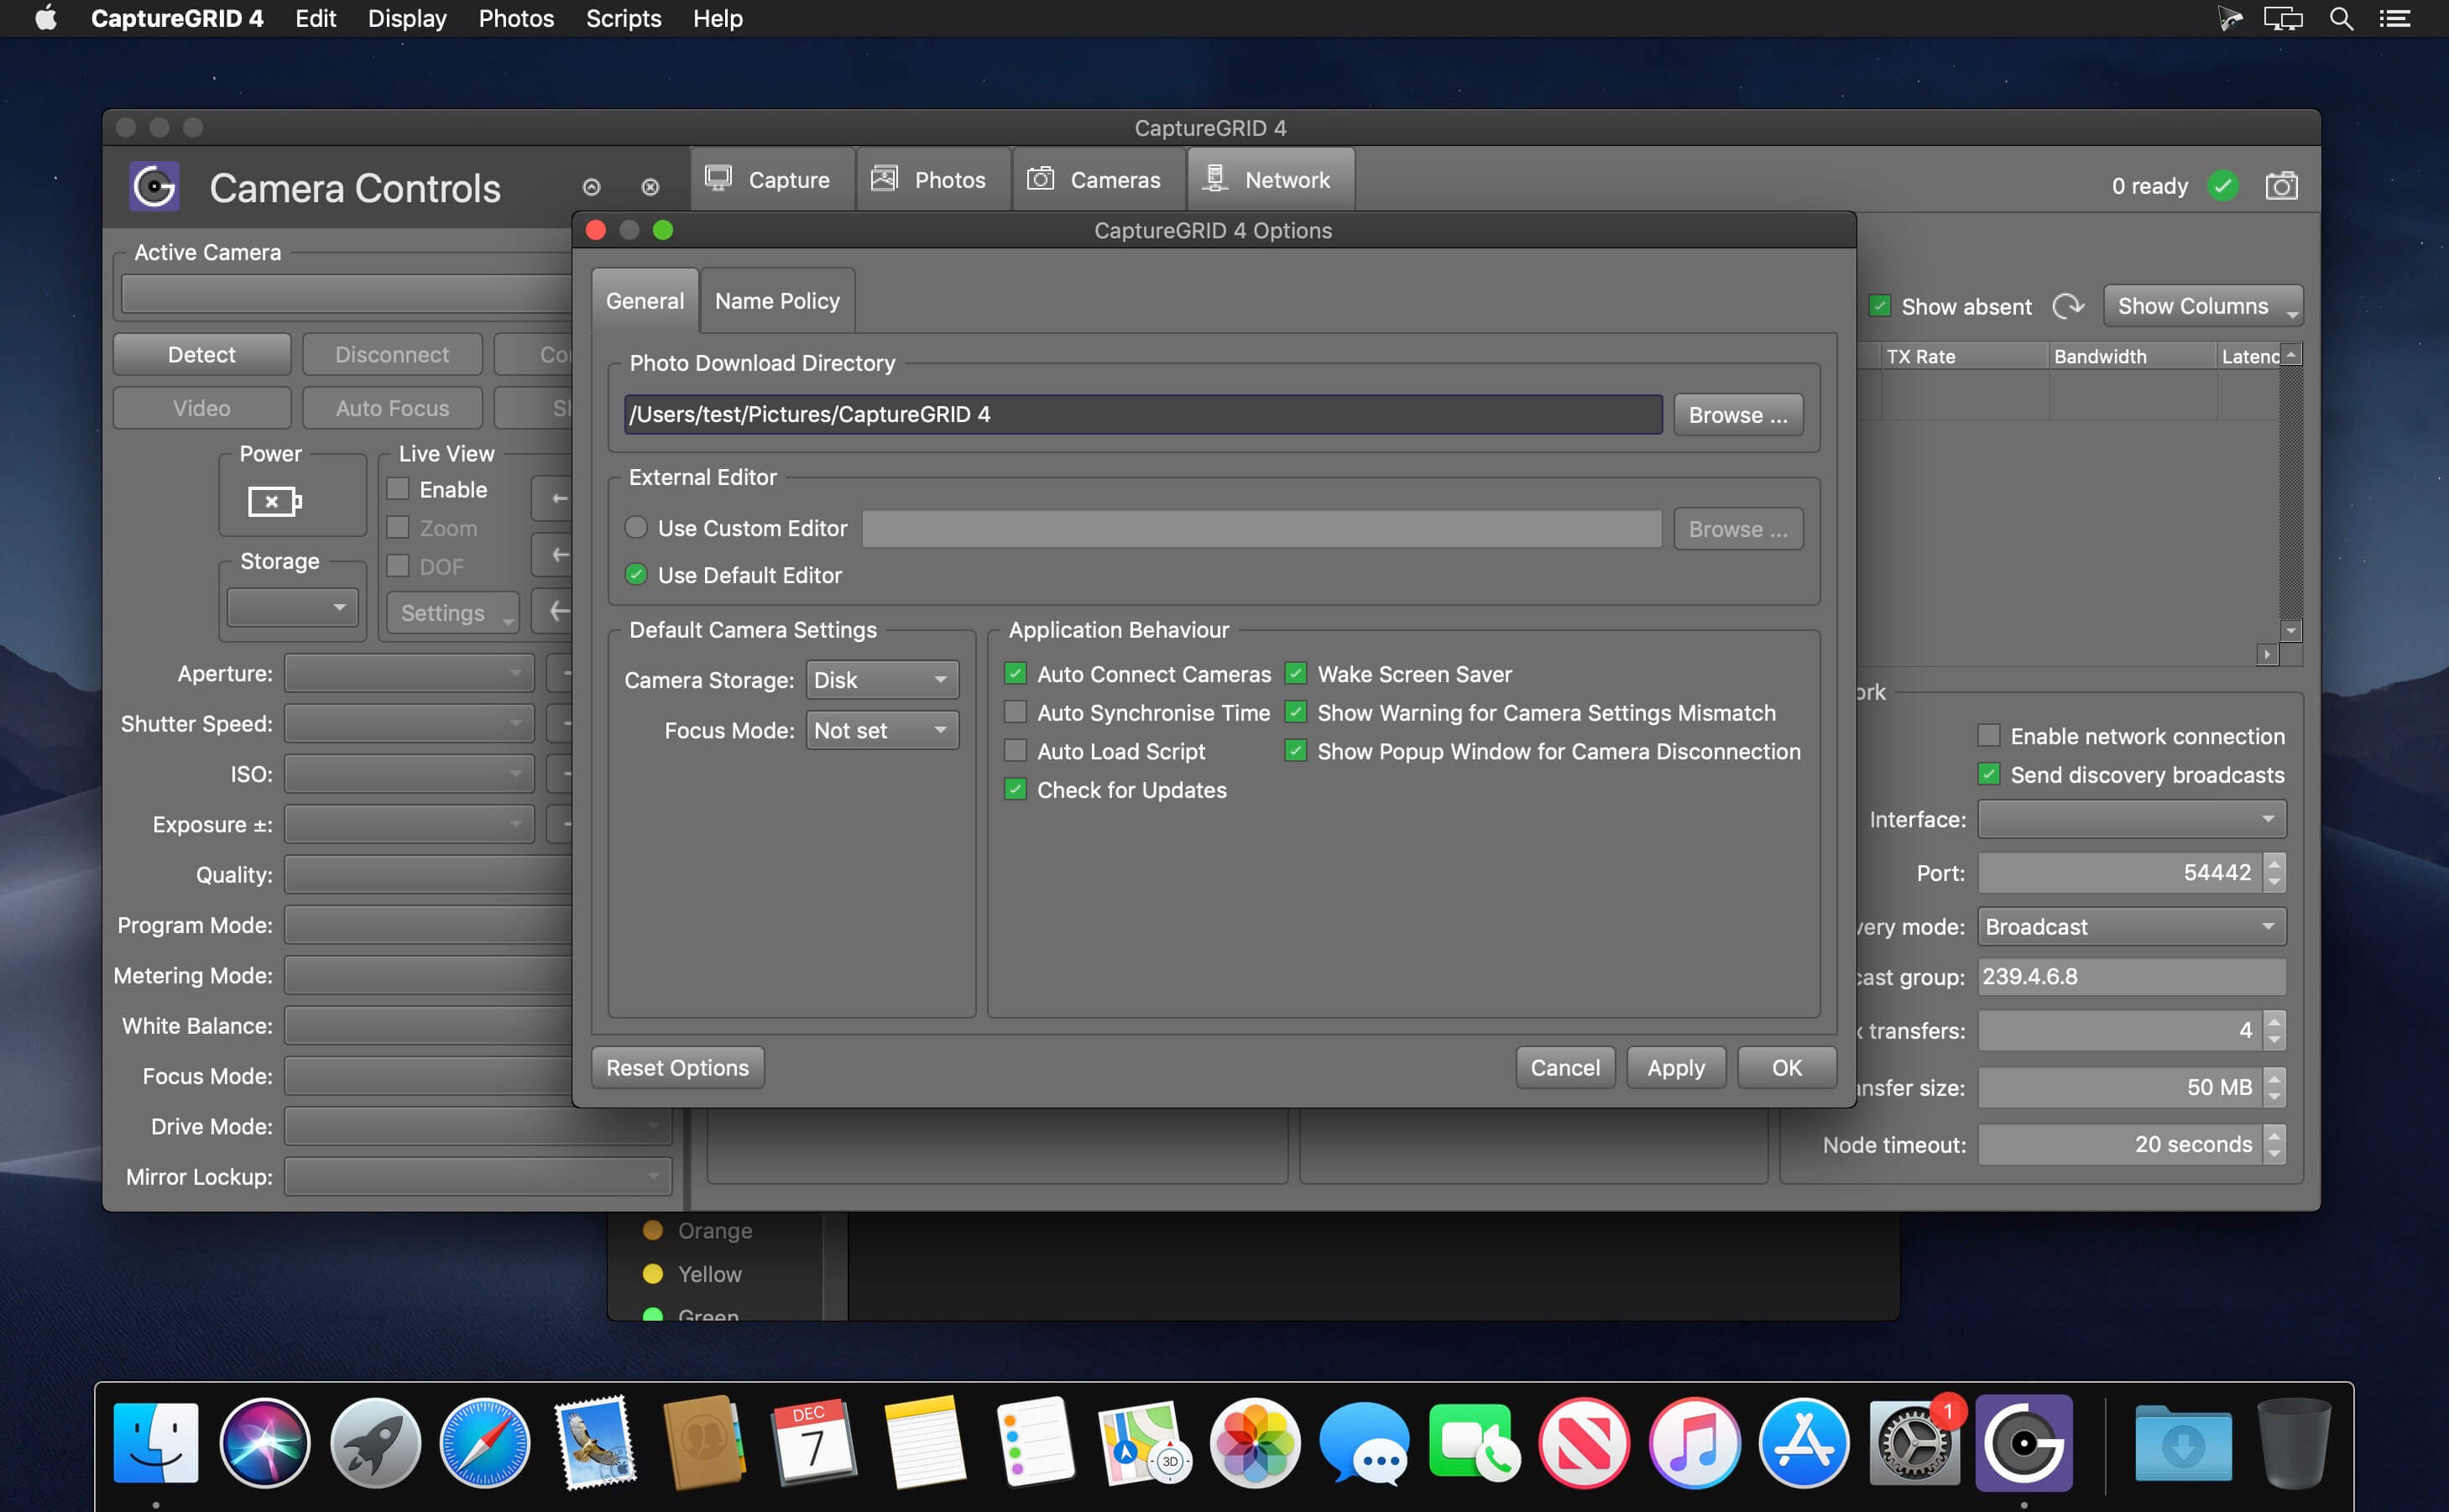Toggle Show Warning for Camera Settings Mismatch
This screenshot has width=2449, height=1512.
(x=1296, y=712)
